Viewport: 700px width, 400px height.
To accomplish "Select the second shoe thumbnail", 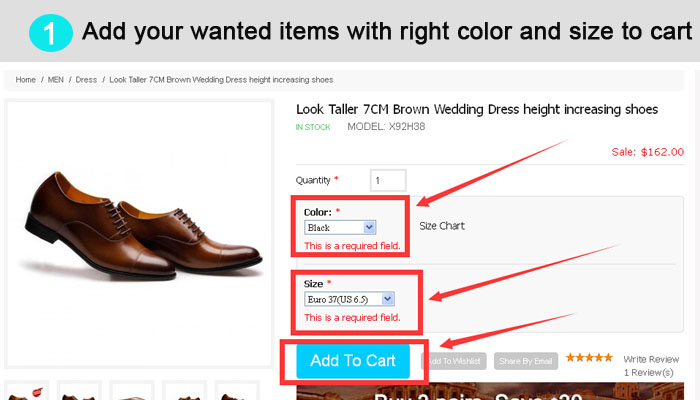I will (x=79, y=391).
